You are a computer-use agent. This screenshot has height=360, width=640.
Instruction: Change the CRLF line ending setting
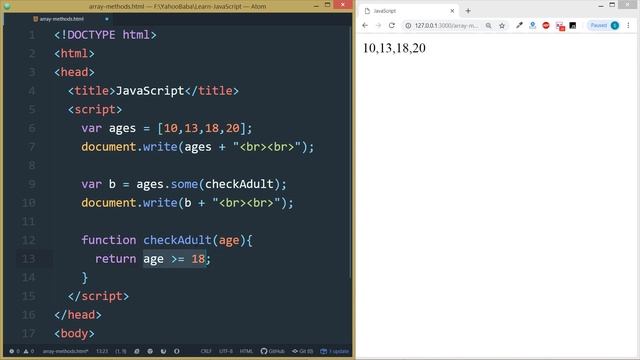tap(206, 351)
